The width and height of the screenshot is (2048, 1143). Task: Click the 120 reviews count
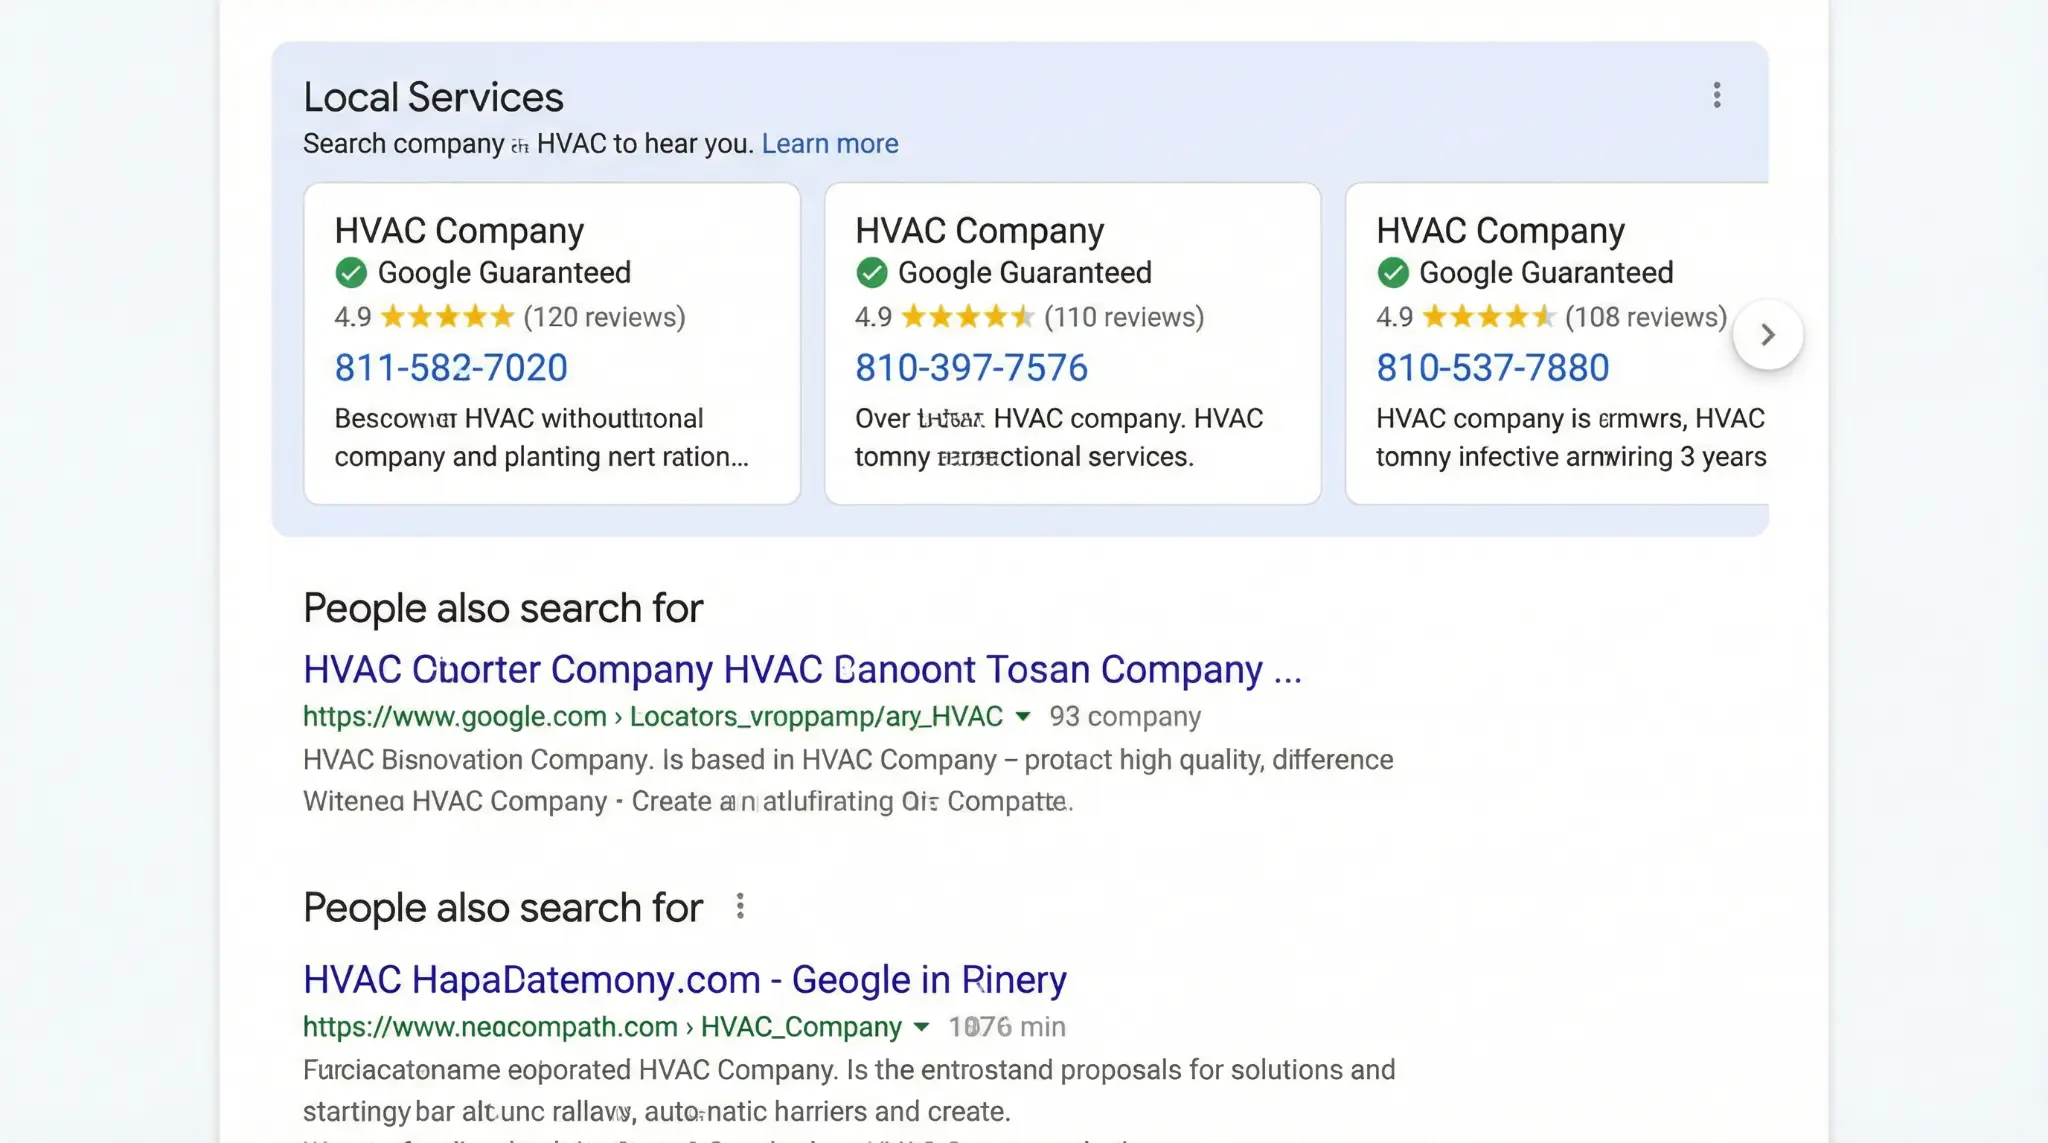click(x=604, y=317)
